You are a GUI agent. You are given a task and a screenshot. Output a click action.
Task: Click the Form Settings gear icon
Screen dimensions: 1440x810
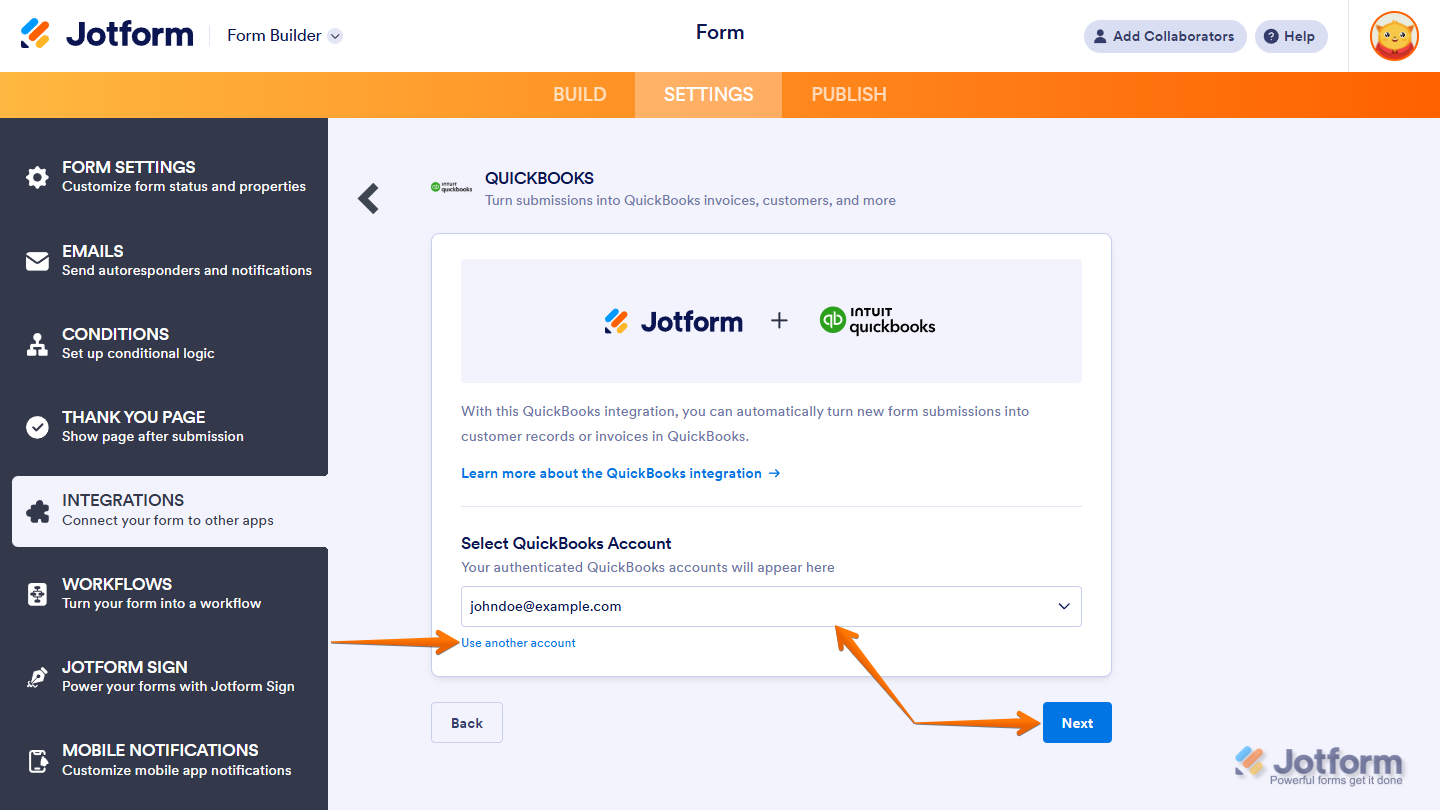click(37, 177)
